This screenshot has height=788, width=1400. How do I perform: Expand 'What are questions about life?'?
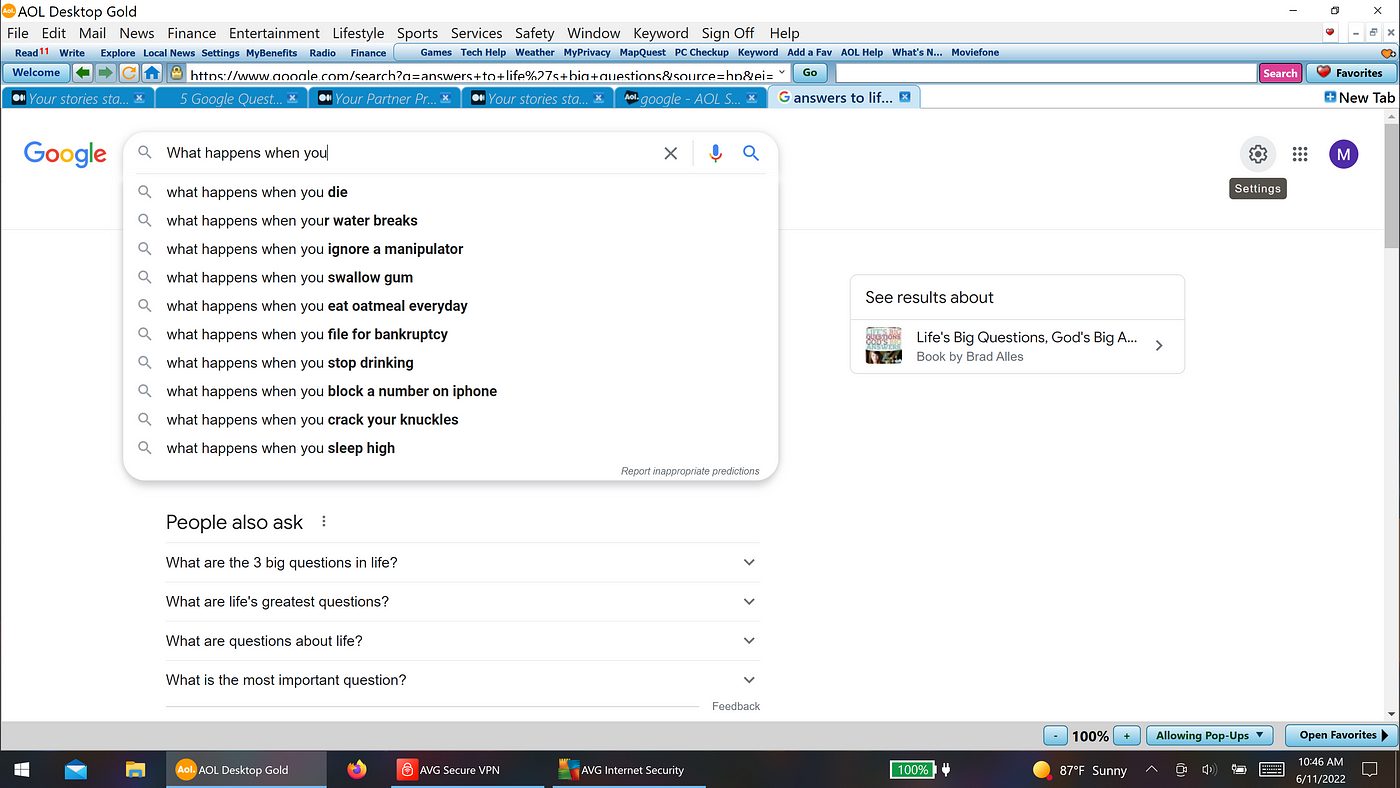[461, 641]
